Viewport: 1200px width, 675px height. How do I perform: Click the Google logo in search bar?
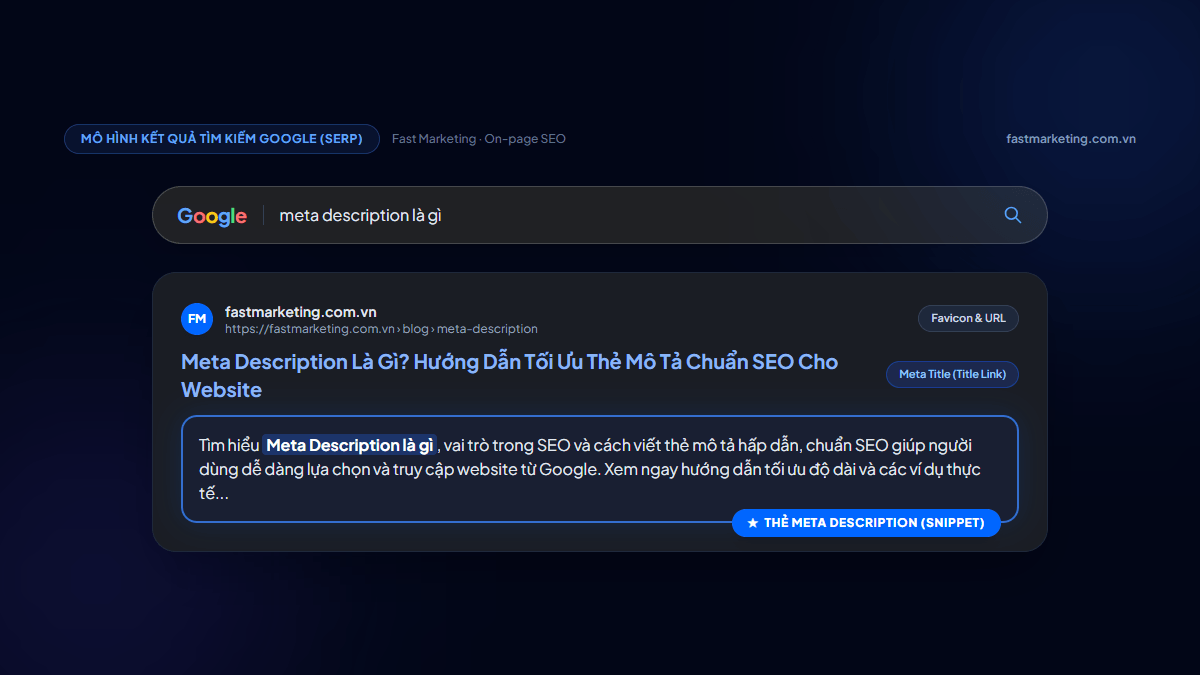[212, 216]
